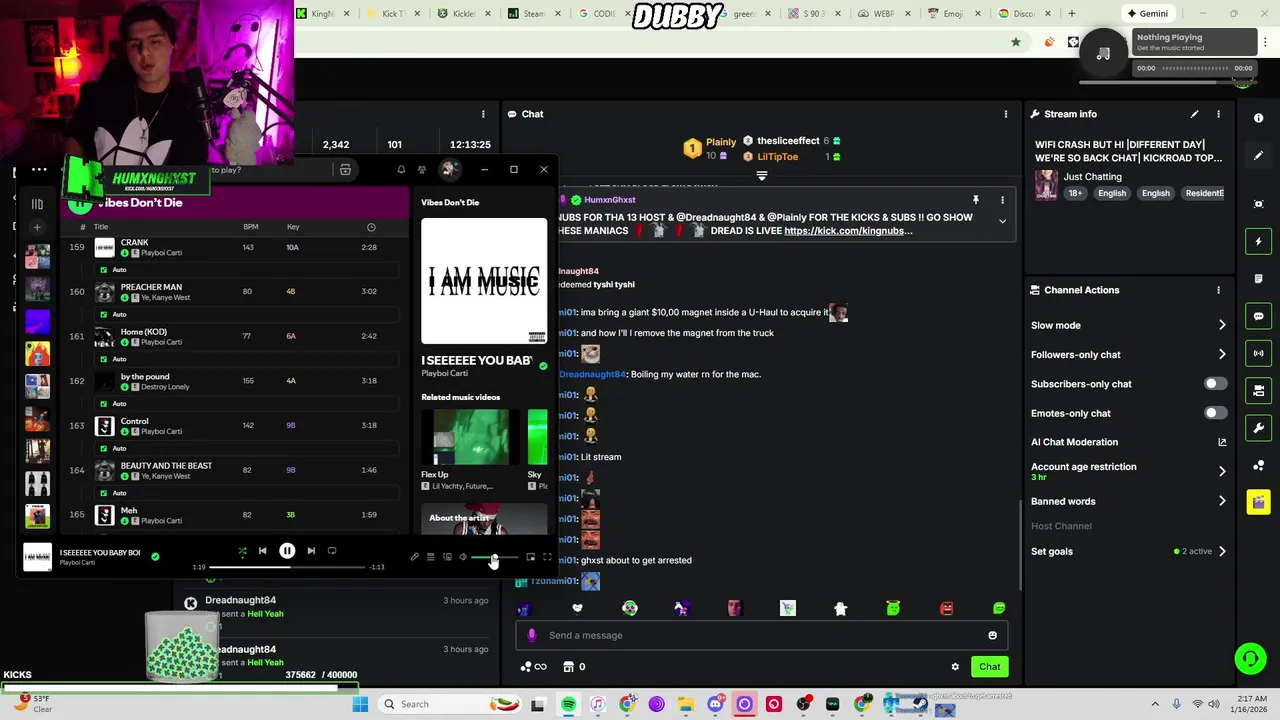Skip to next track in Spotify
Image resolution: width=1280 pixels, height=720 pixels.
click(x=311, y=551)
